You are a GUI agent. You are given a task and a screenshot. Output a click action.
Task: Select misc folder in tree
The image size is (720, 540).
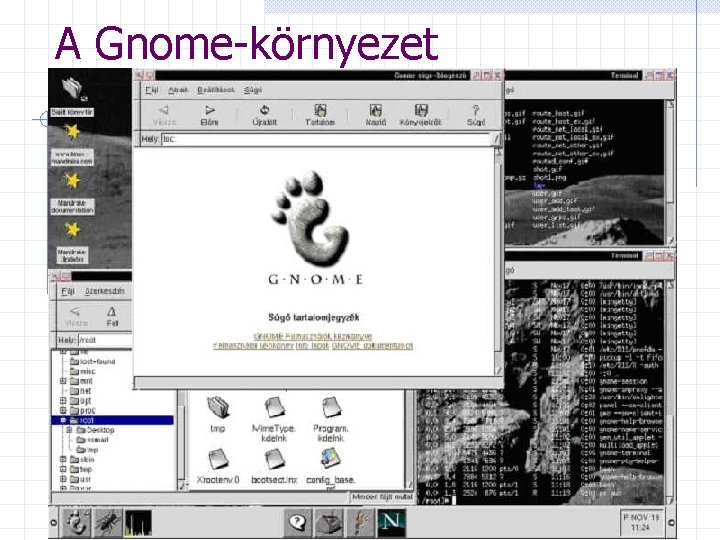[83, 371]
